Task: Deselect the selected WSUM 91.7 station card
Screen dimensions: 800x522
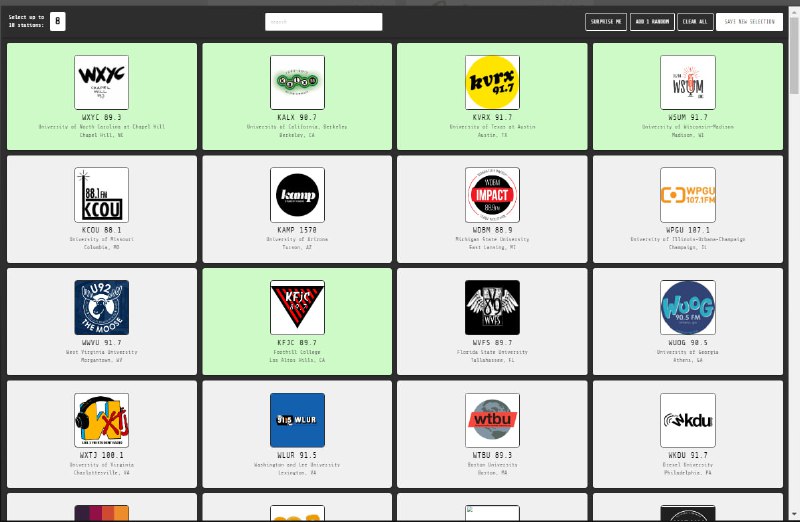Action: pyautogui.click(x=688, y=130)
